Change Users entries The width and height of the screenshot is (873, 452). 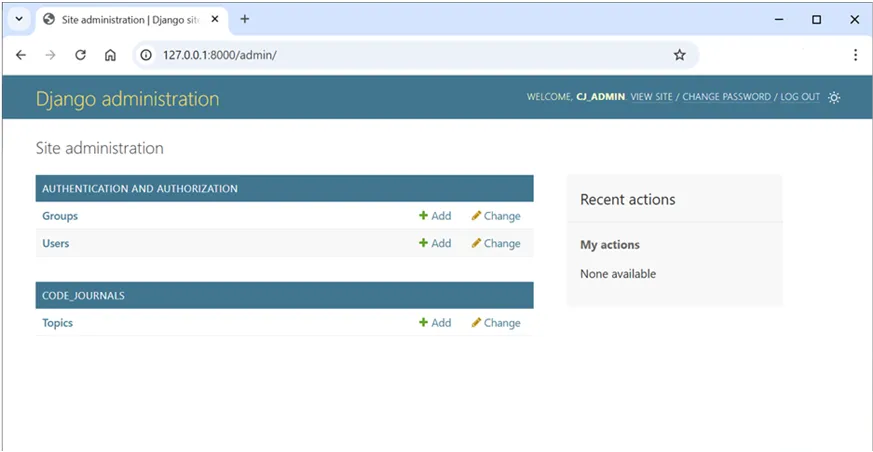coord(496,243)
